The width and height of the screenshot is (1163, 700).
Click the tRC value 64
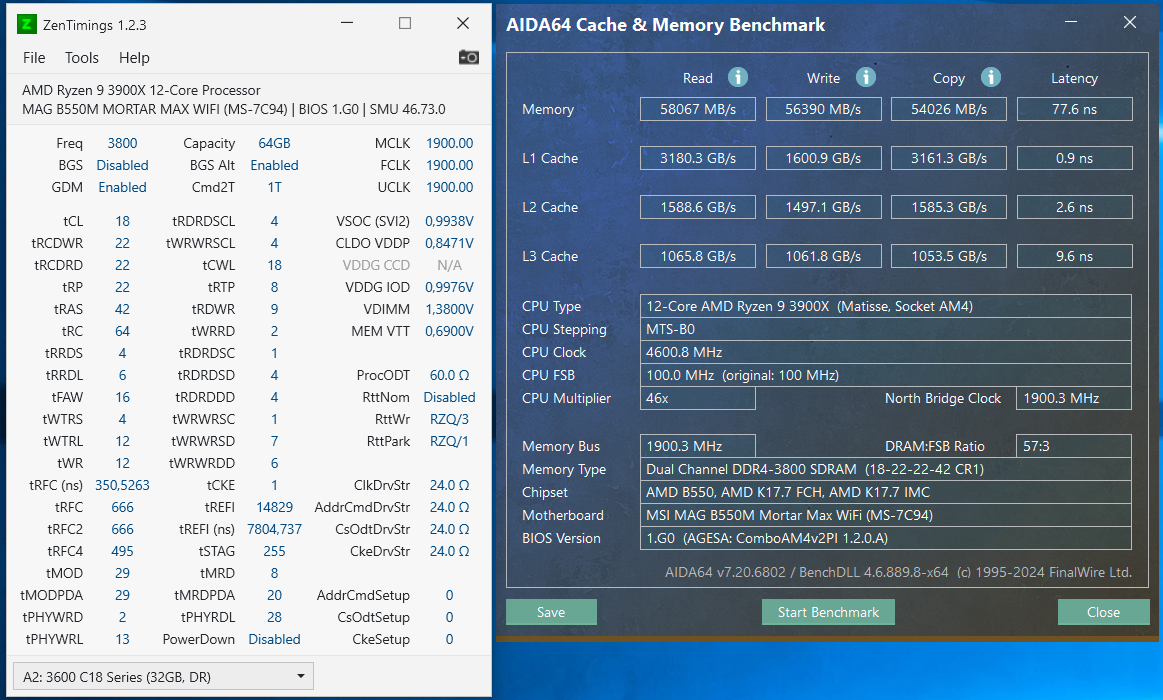click(122, 331)
